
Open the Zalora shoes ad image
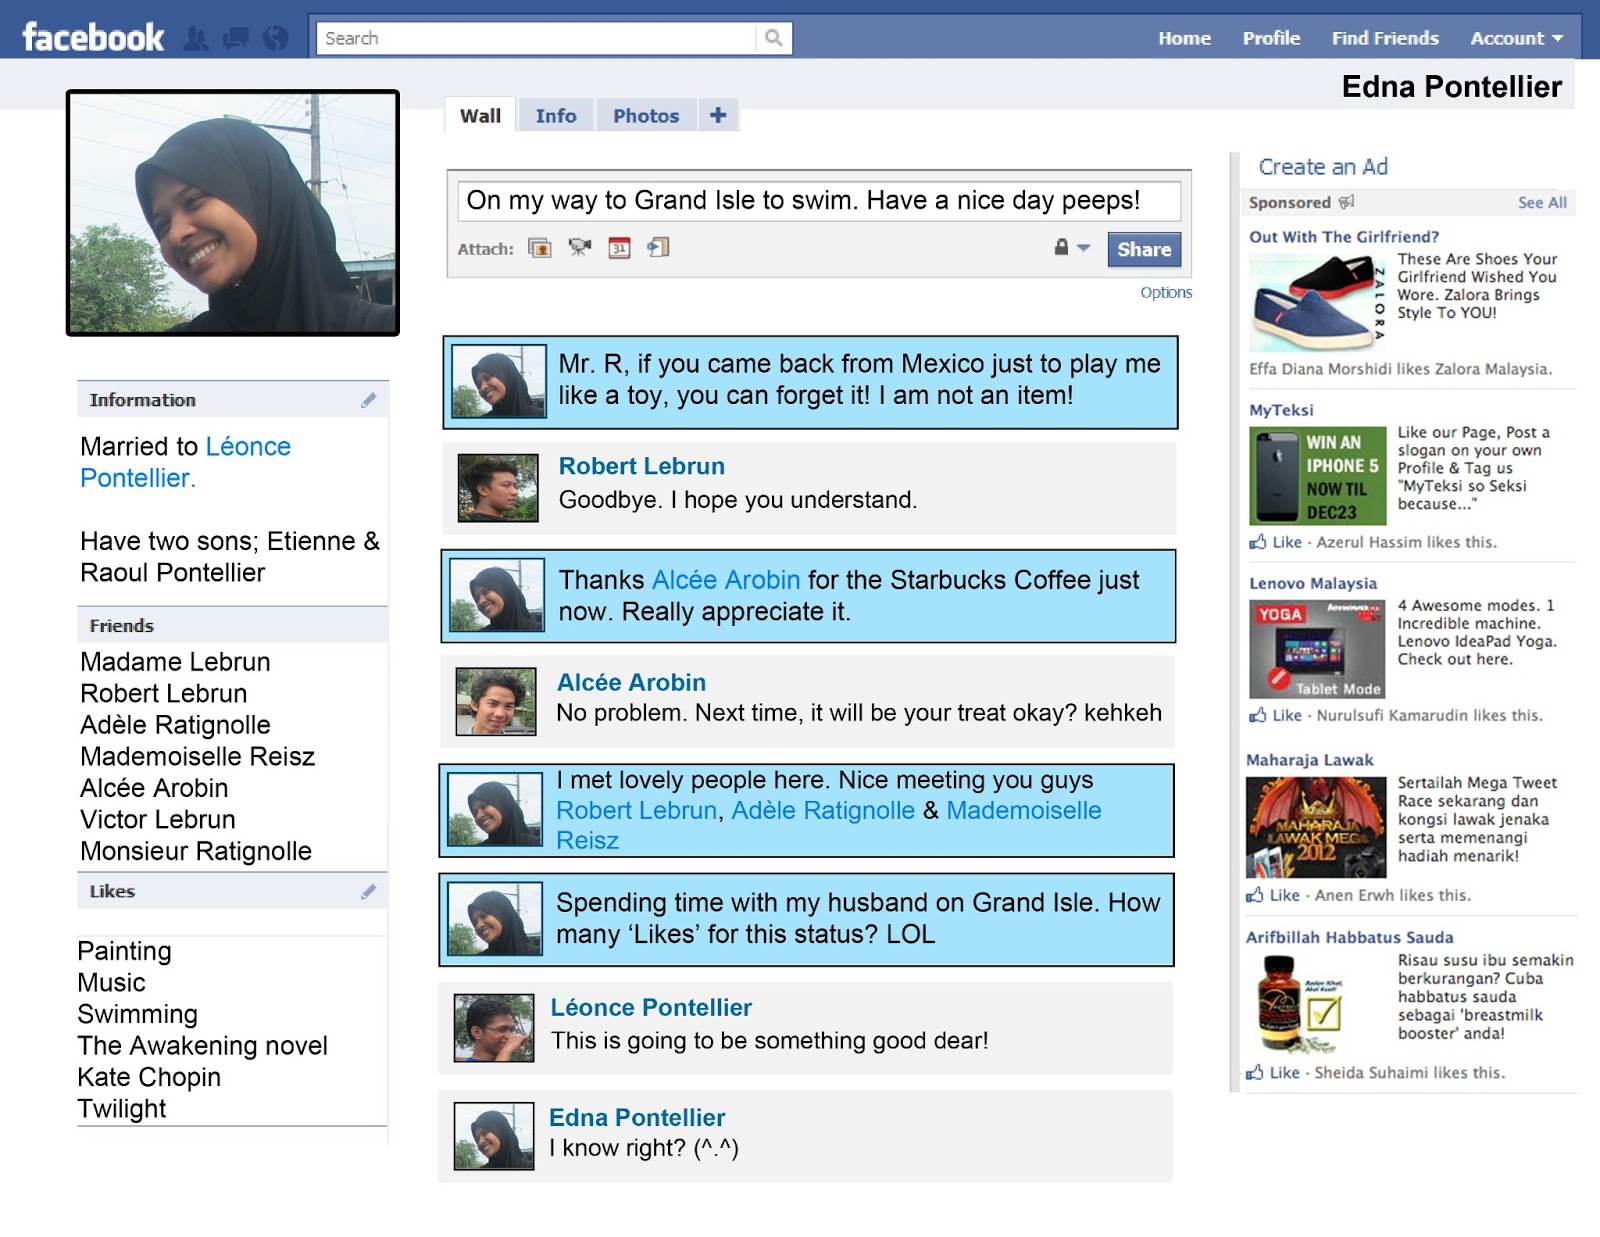(x=1317, y=302)
